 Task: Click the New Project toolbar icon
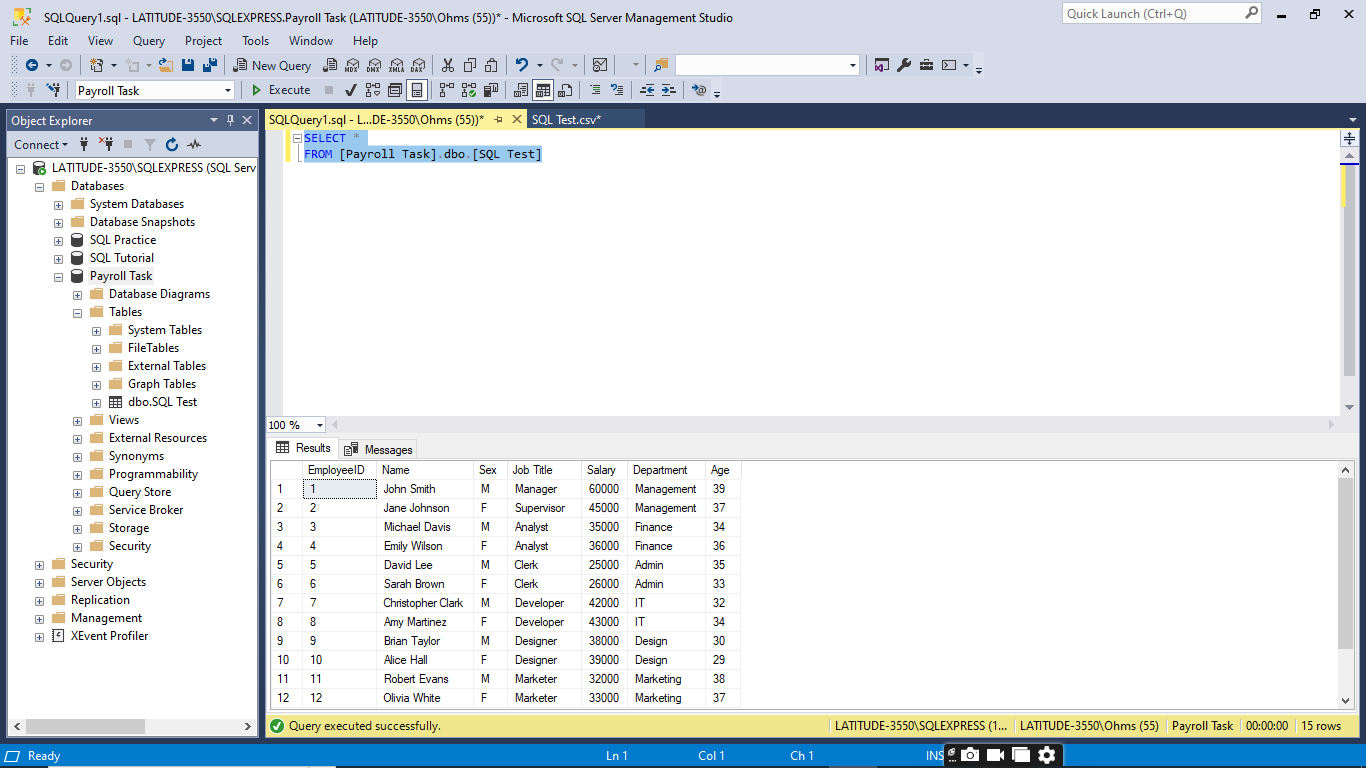(96, 65)
